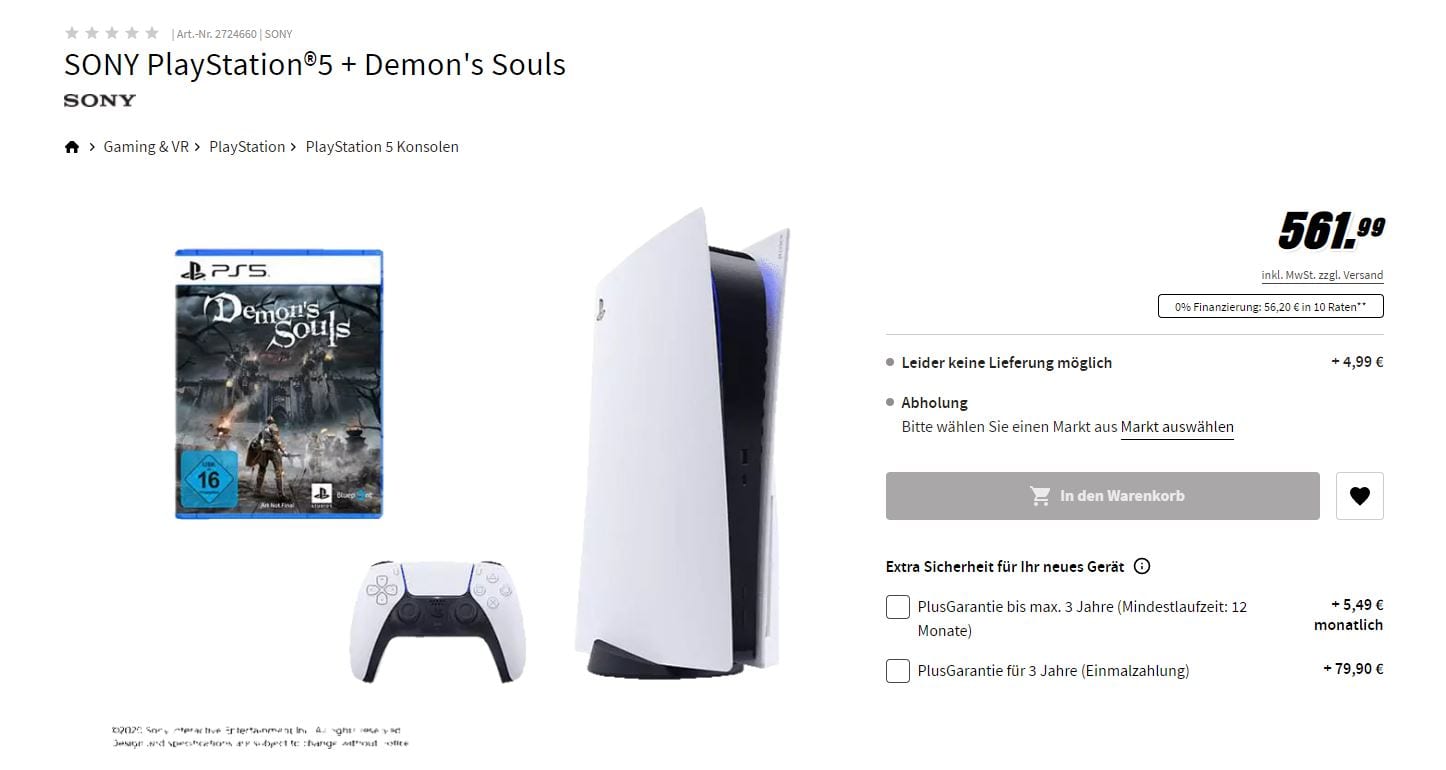Select the Demon's Souls game cover image
The height and width of the screenshot is (770, 1446).
click(x=279, y=384)
